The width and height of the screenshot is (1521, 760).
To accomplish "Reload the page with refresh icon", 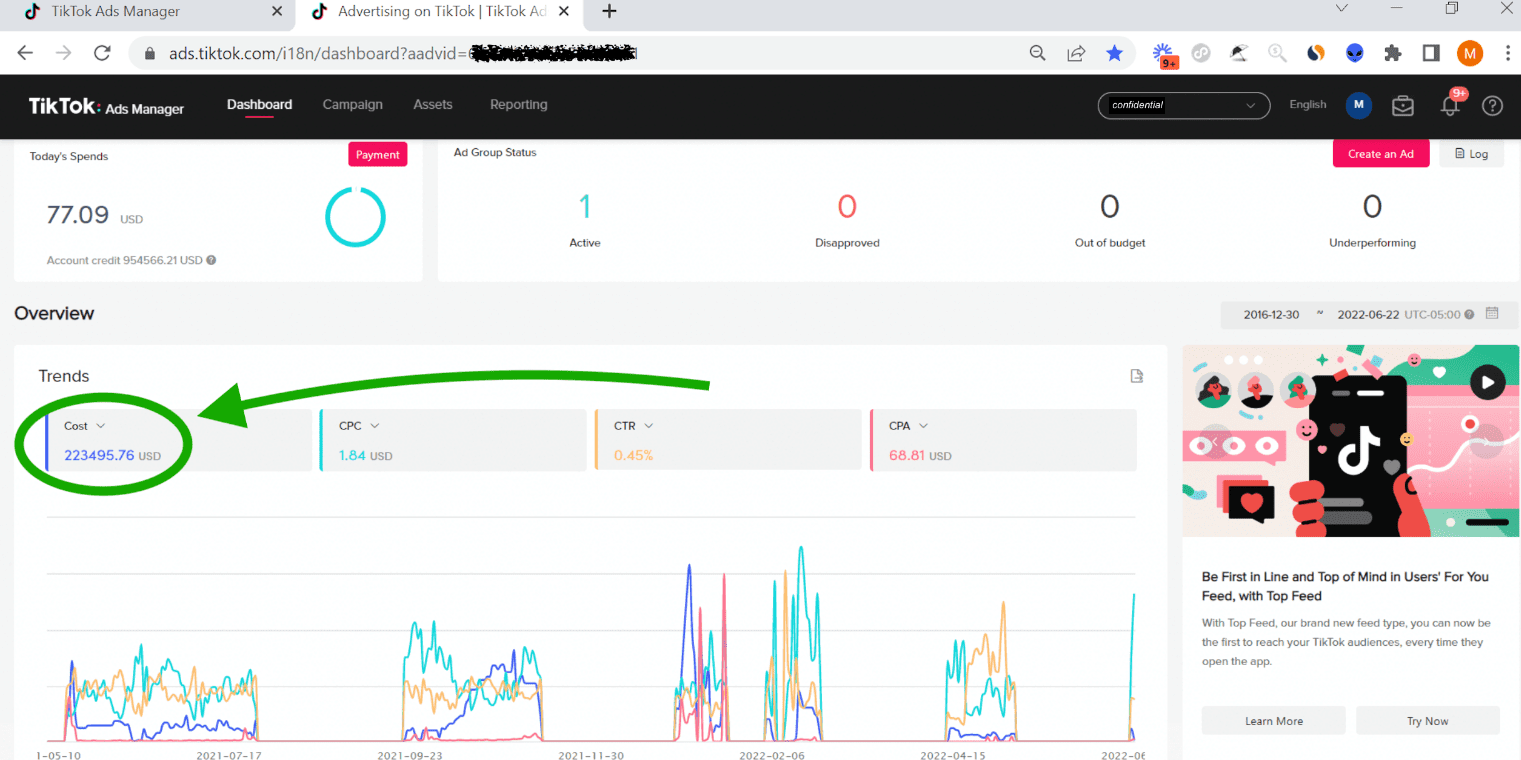I will click(x=102, y=53).
